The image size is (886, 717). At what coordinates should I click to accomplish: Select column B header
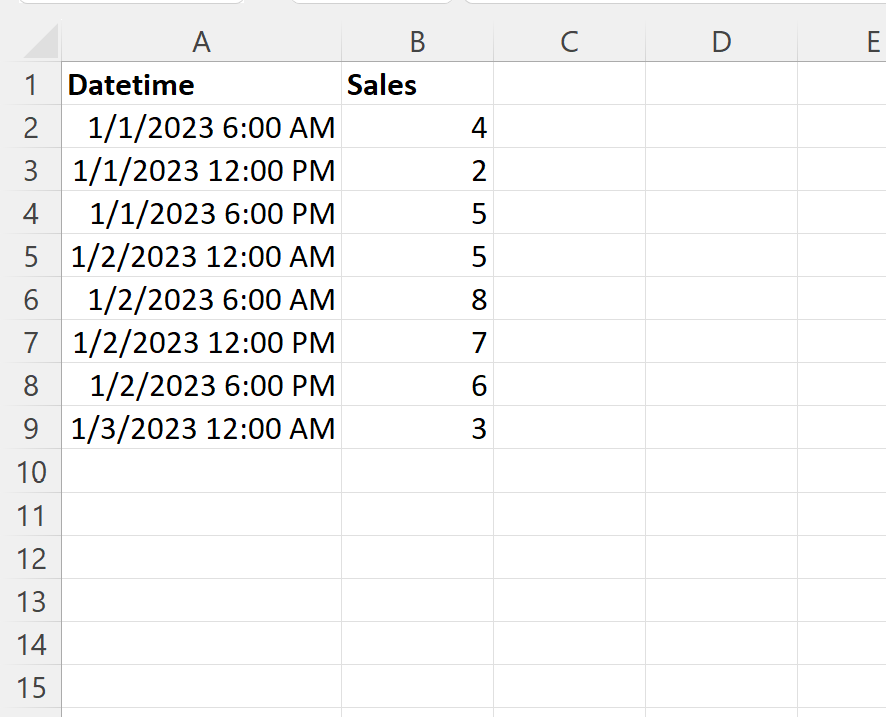pos(417,41)
